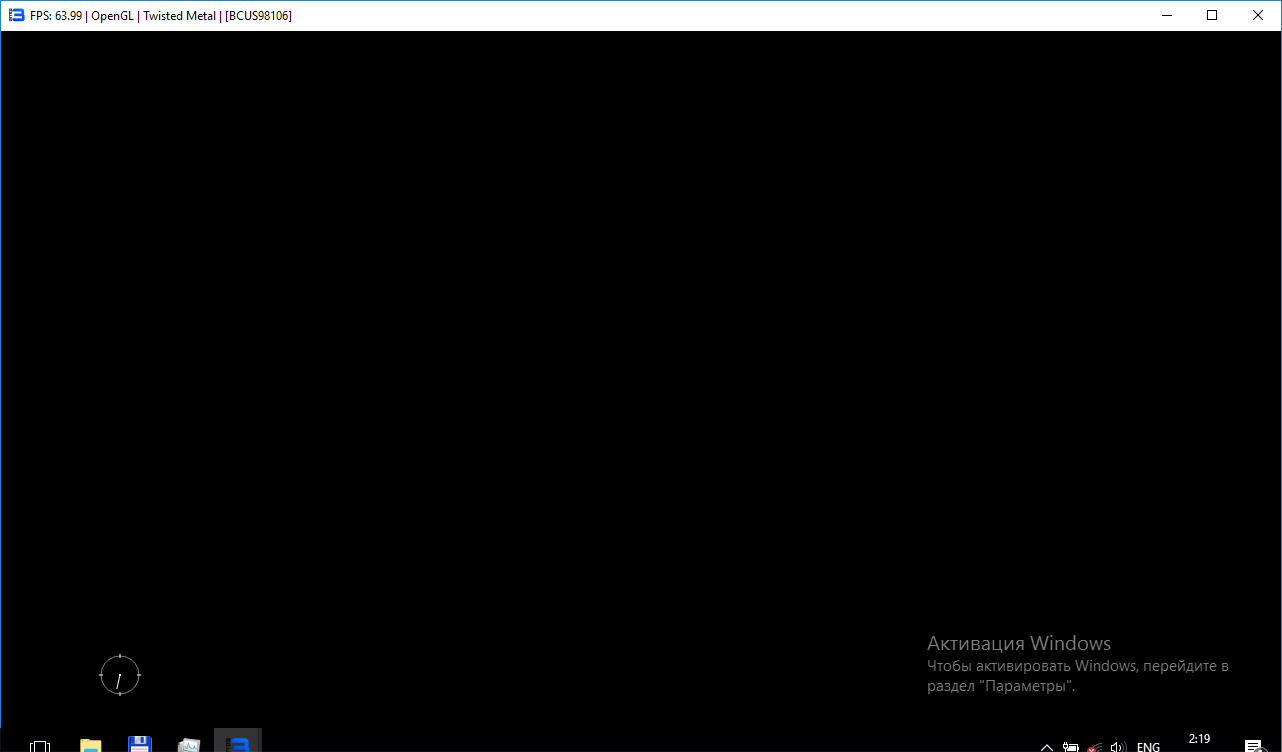The image size is (1282, 752).
Task: Open Task View from the taskbar
Action: 40,744
